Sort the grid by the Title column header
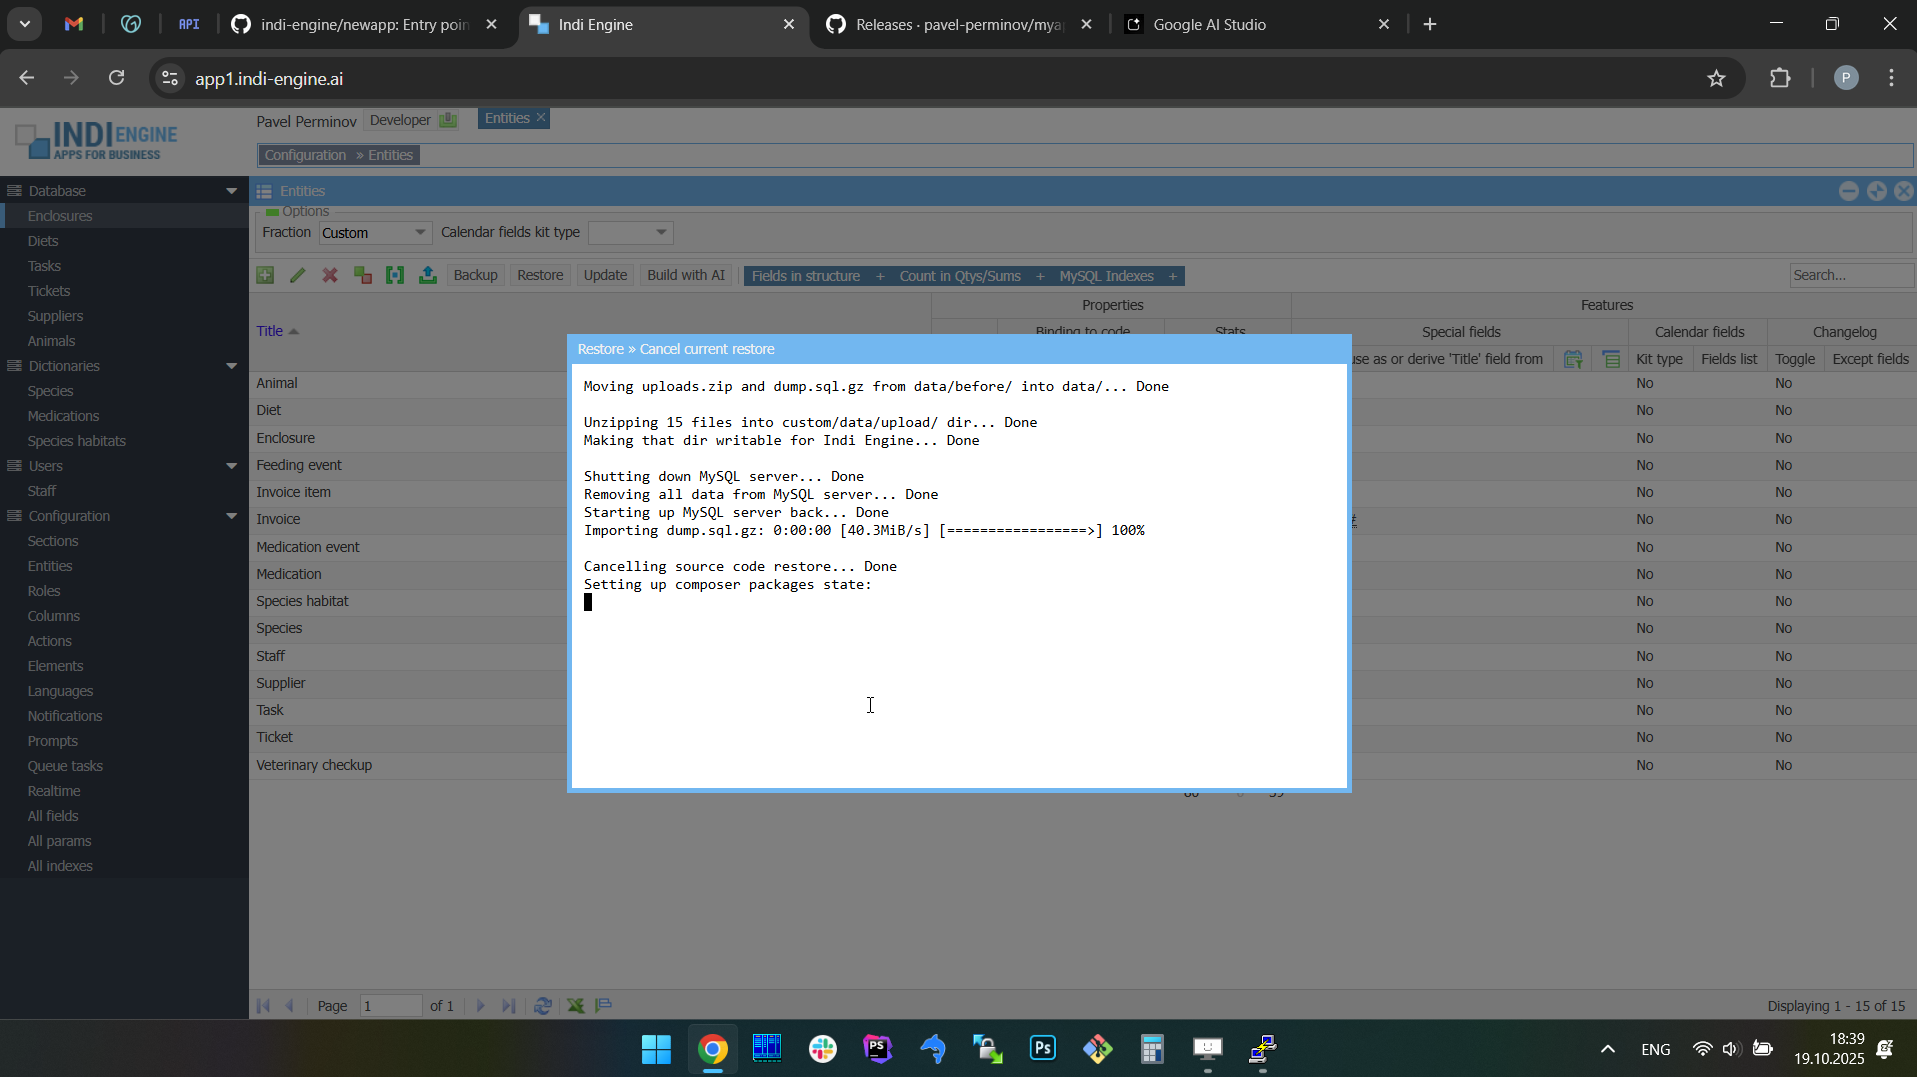The image size is (1917, 1077). [x=269, y=331]
